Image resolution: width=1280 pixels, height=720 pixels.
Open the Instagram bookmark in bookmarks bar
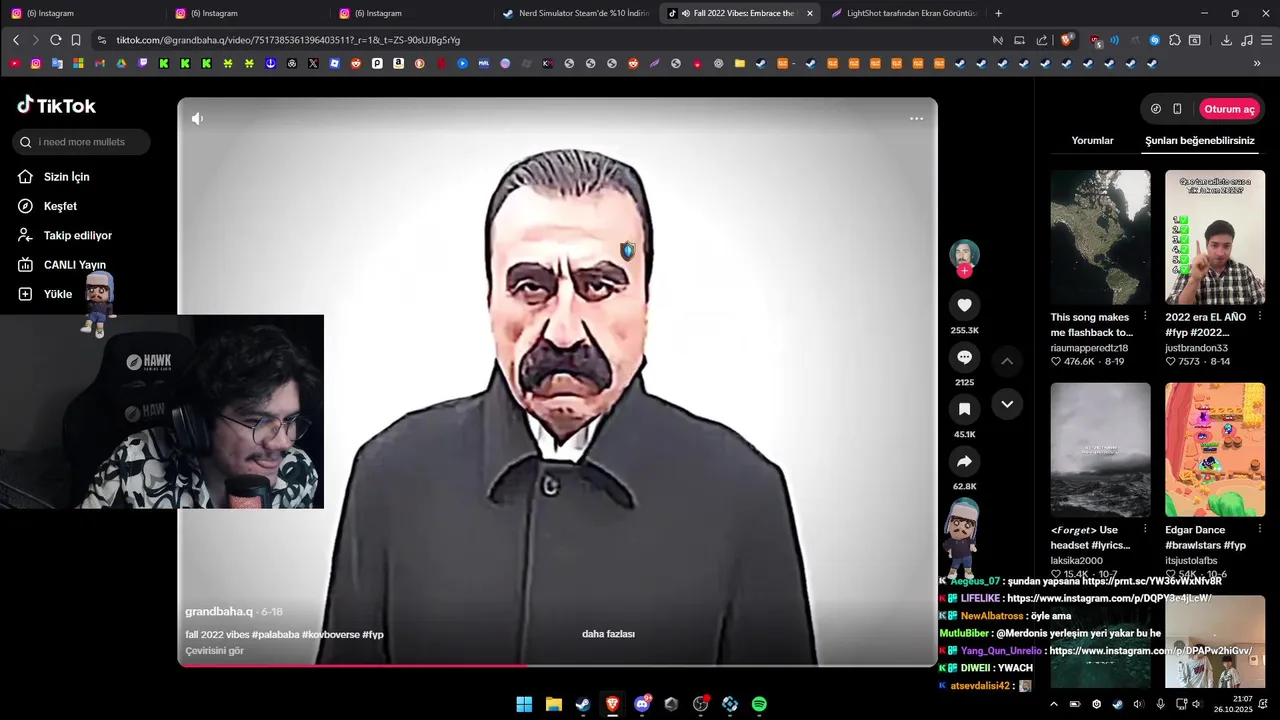tap(36, 63)
